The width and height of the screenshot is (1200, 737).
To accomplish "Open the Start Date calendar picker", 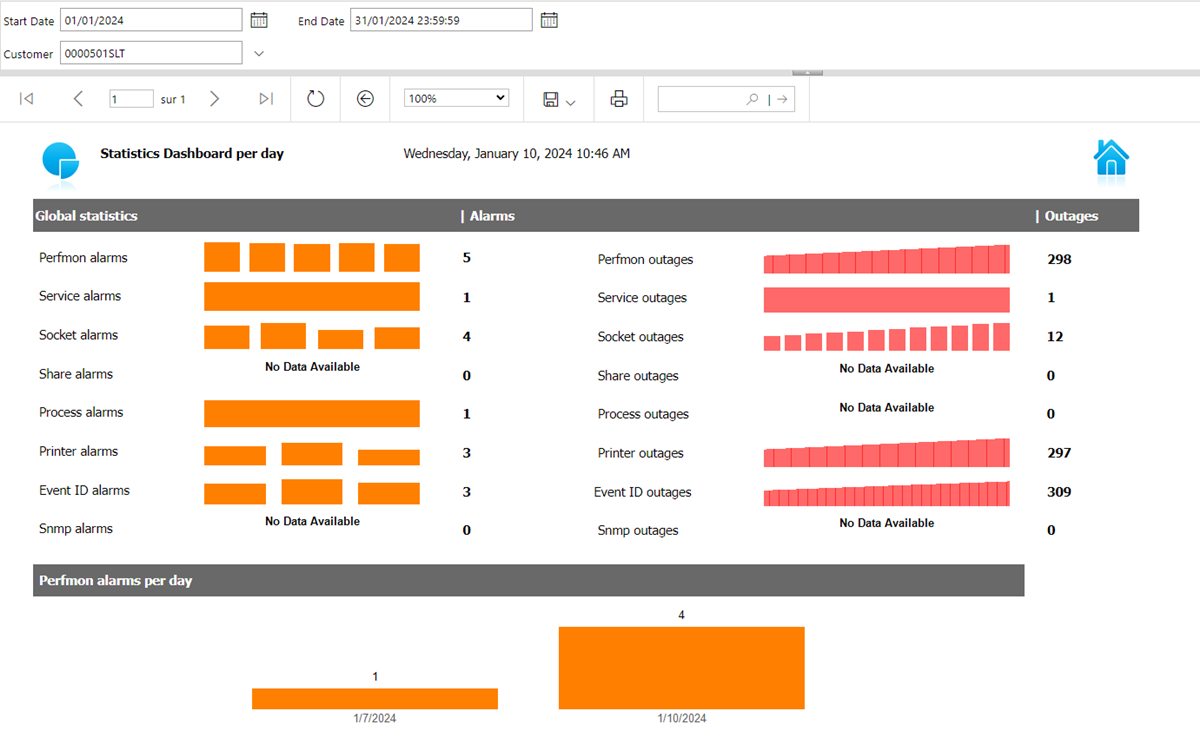I will pyautogui.click(x=259, y=20).
